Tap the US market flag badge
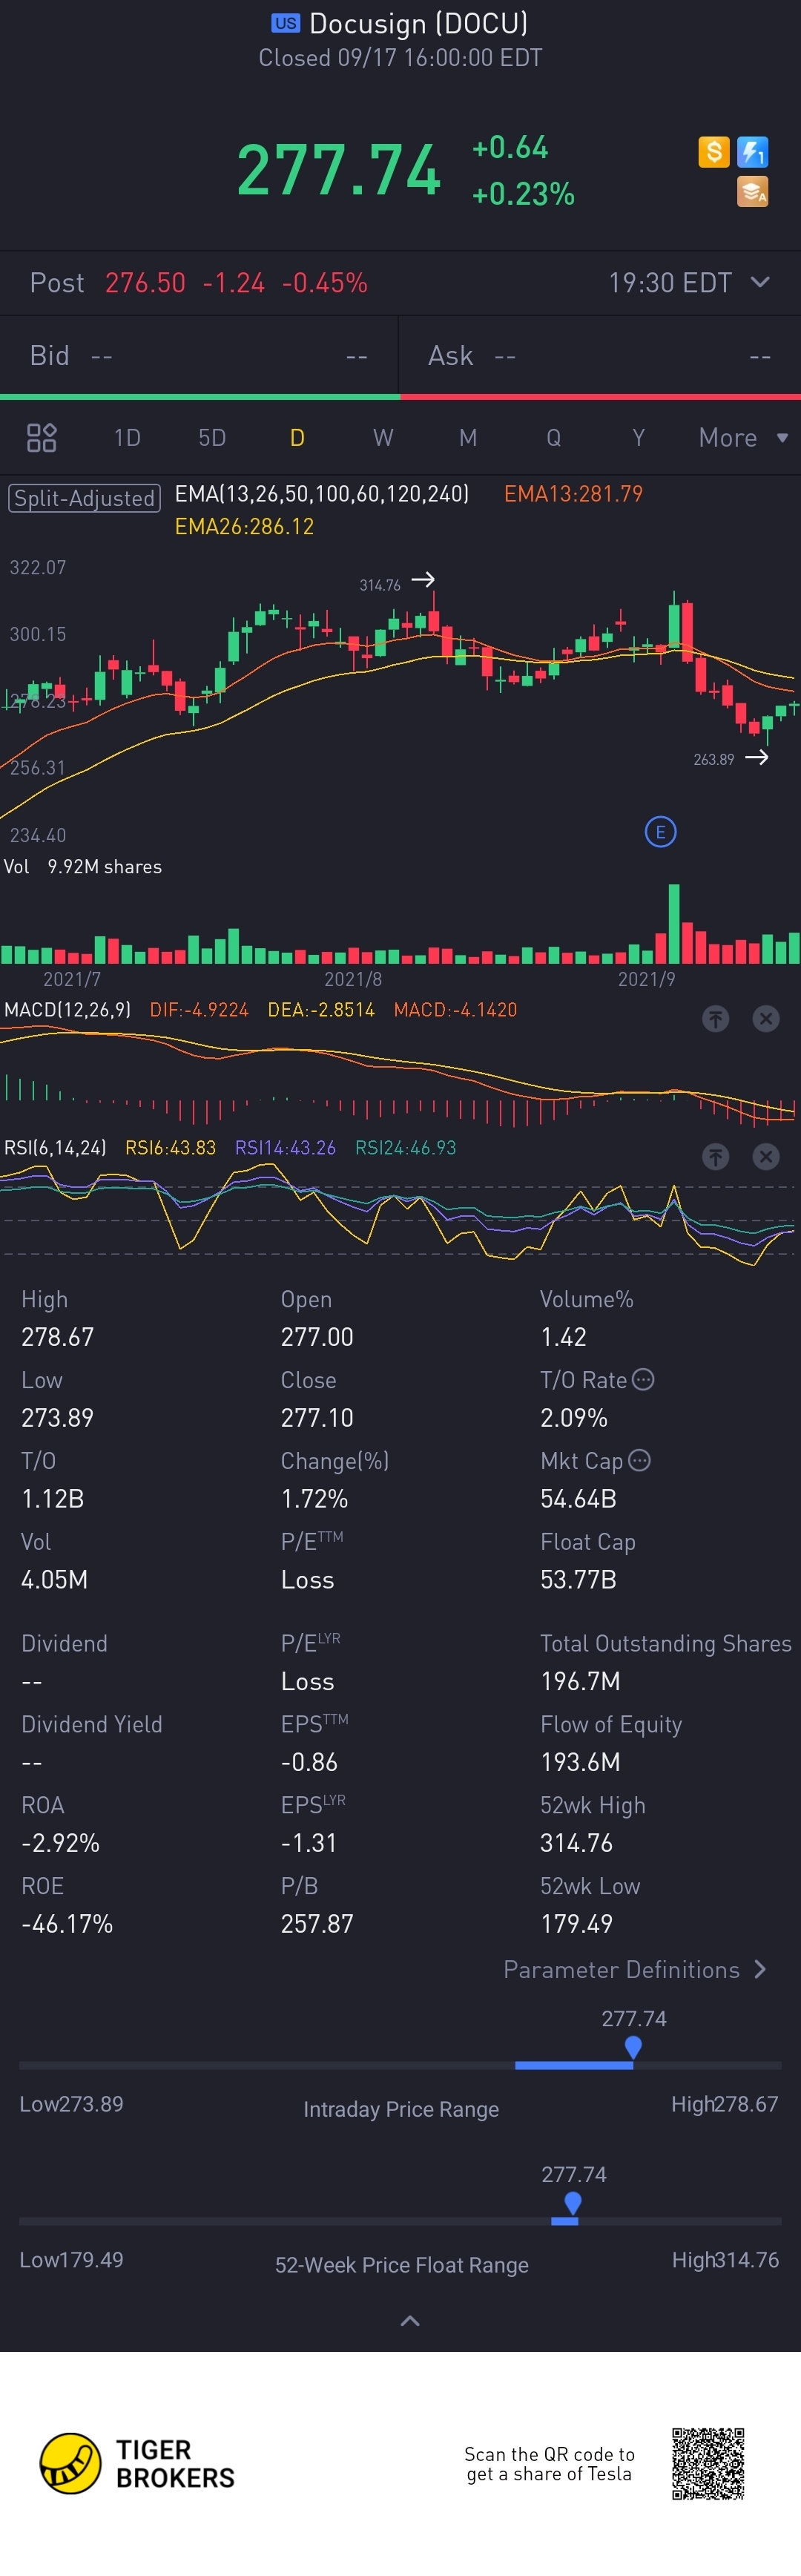This screenshot has height=2576, width=801. pyautogui.click(x=285, y=23)
